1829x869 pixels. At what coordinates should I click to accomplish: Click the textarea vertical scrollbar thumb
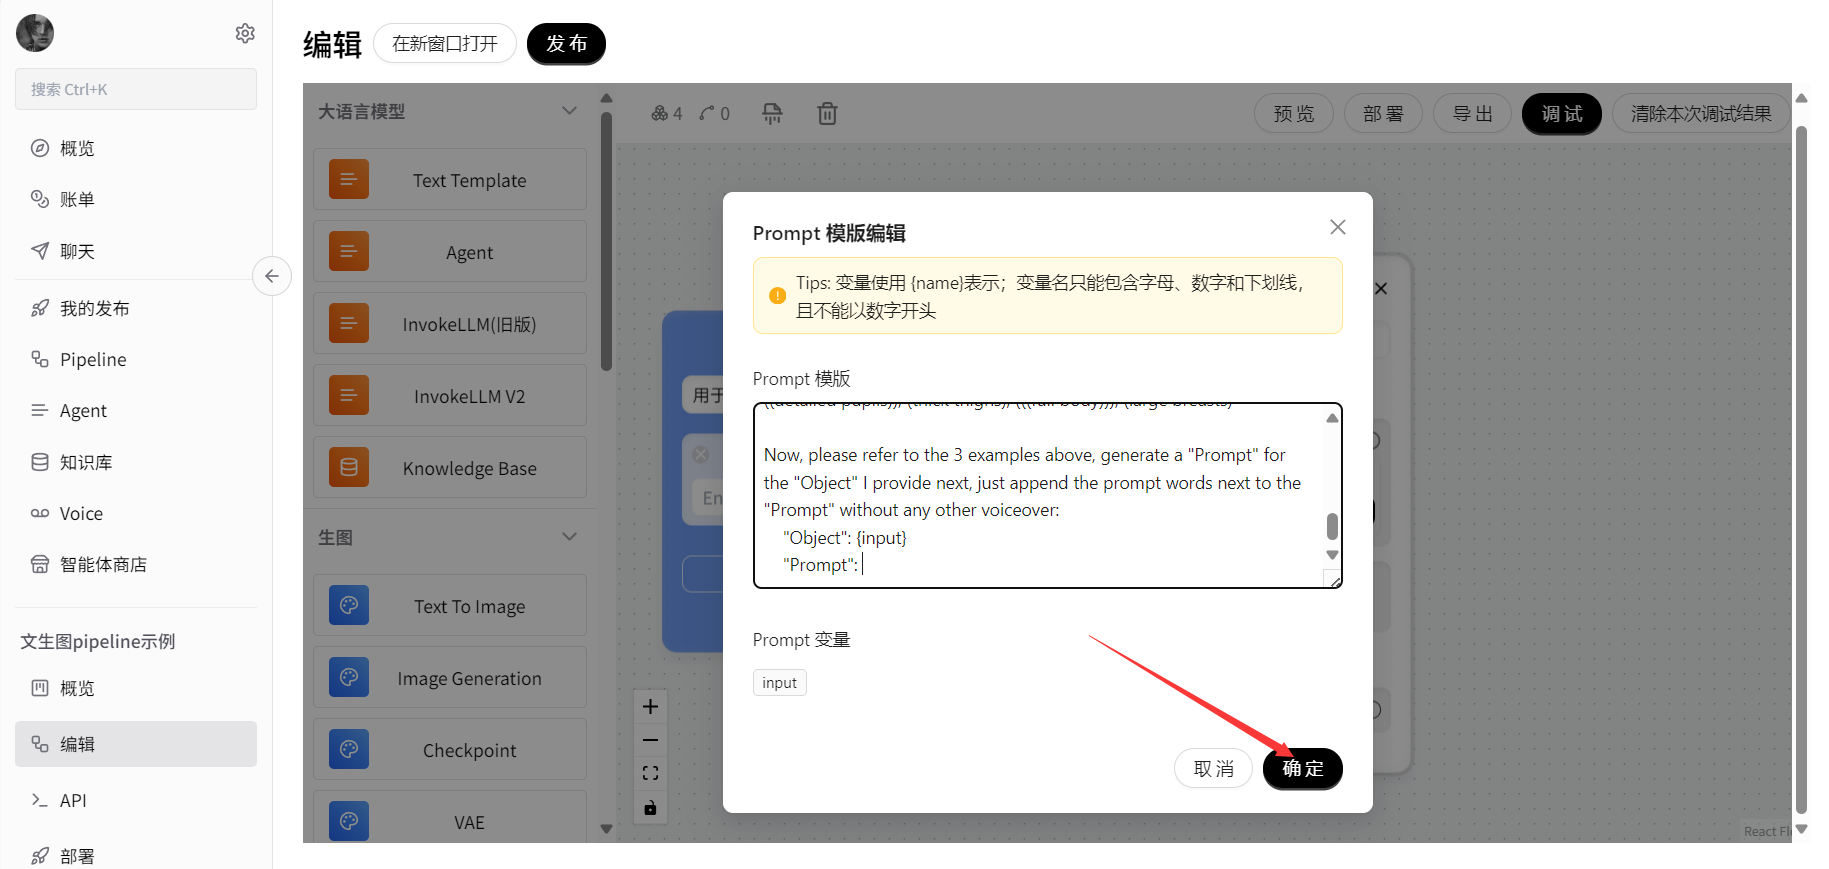point(1332,526)
